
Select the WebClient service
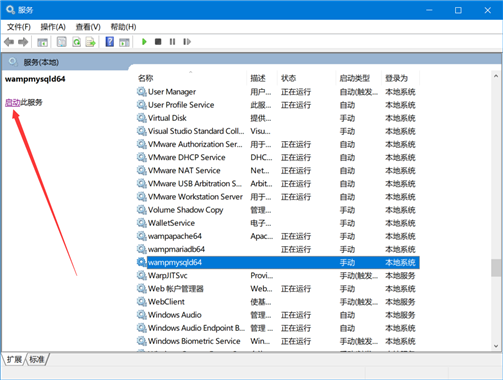click(278, 302)
